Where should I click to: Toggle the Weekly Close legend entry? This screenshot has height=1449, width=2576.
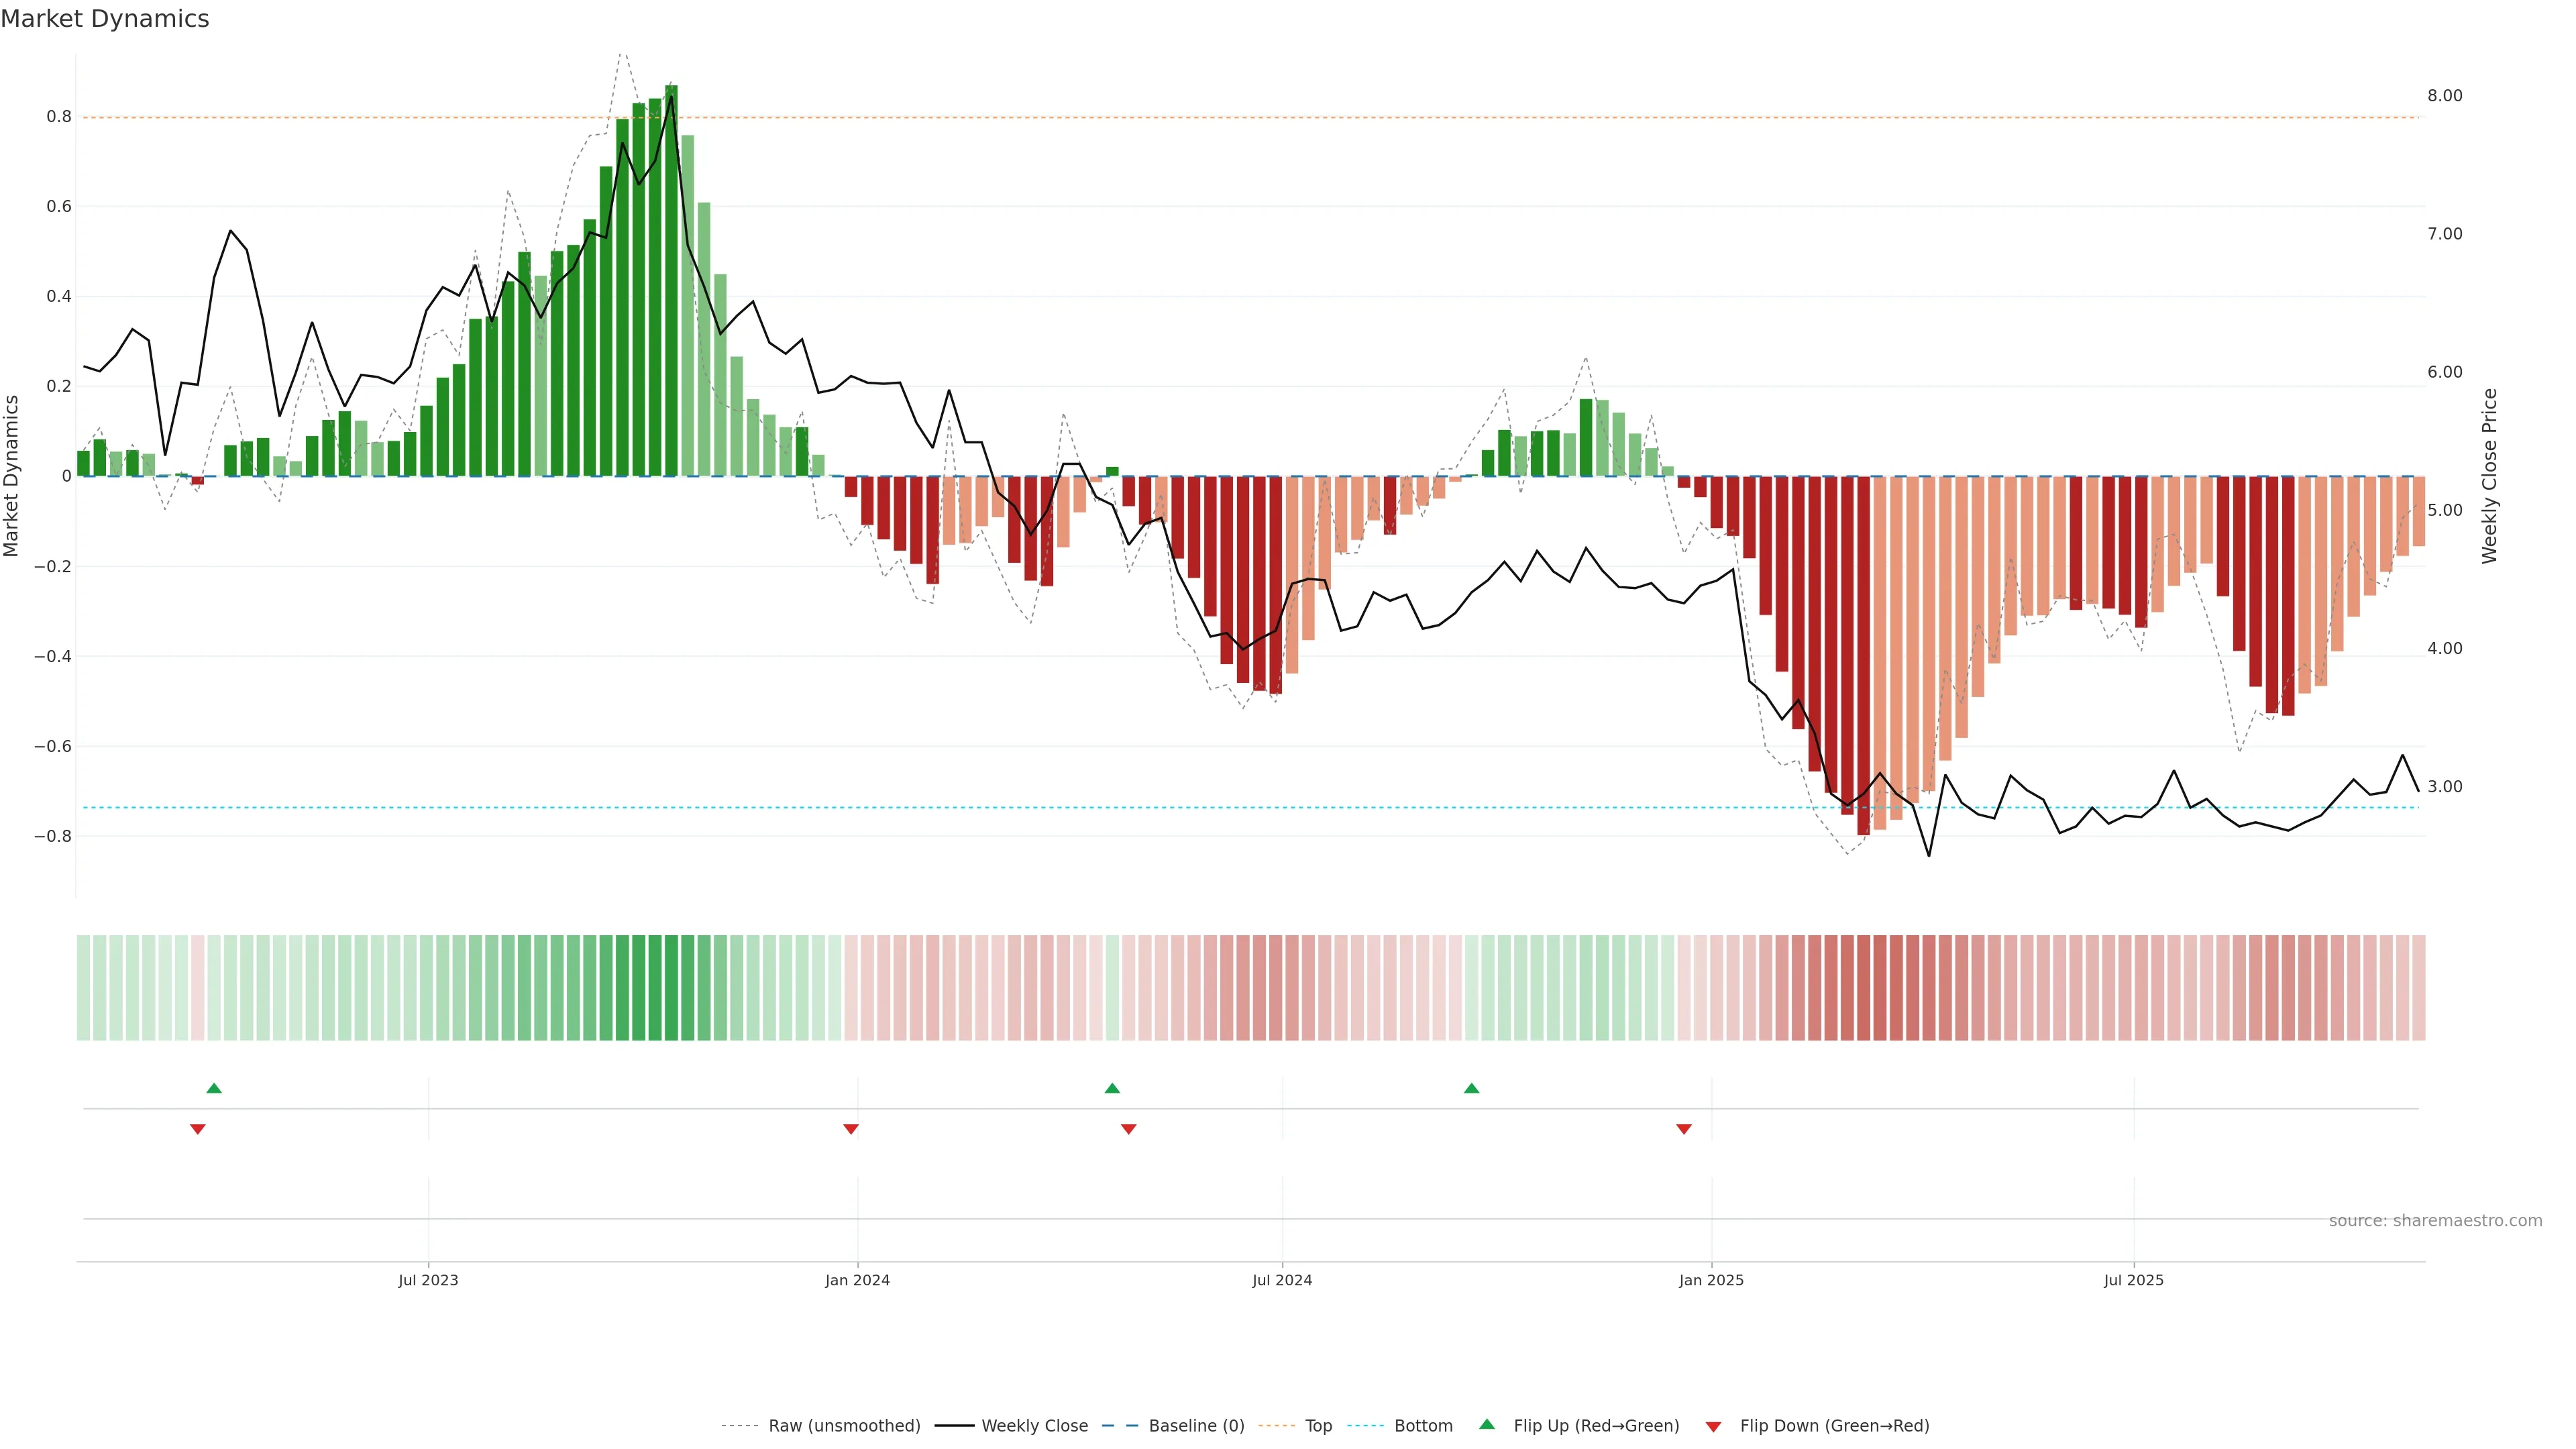point(1034,1426)
